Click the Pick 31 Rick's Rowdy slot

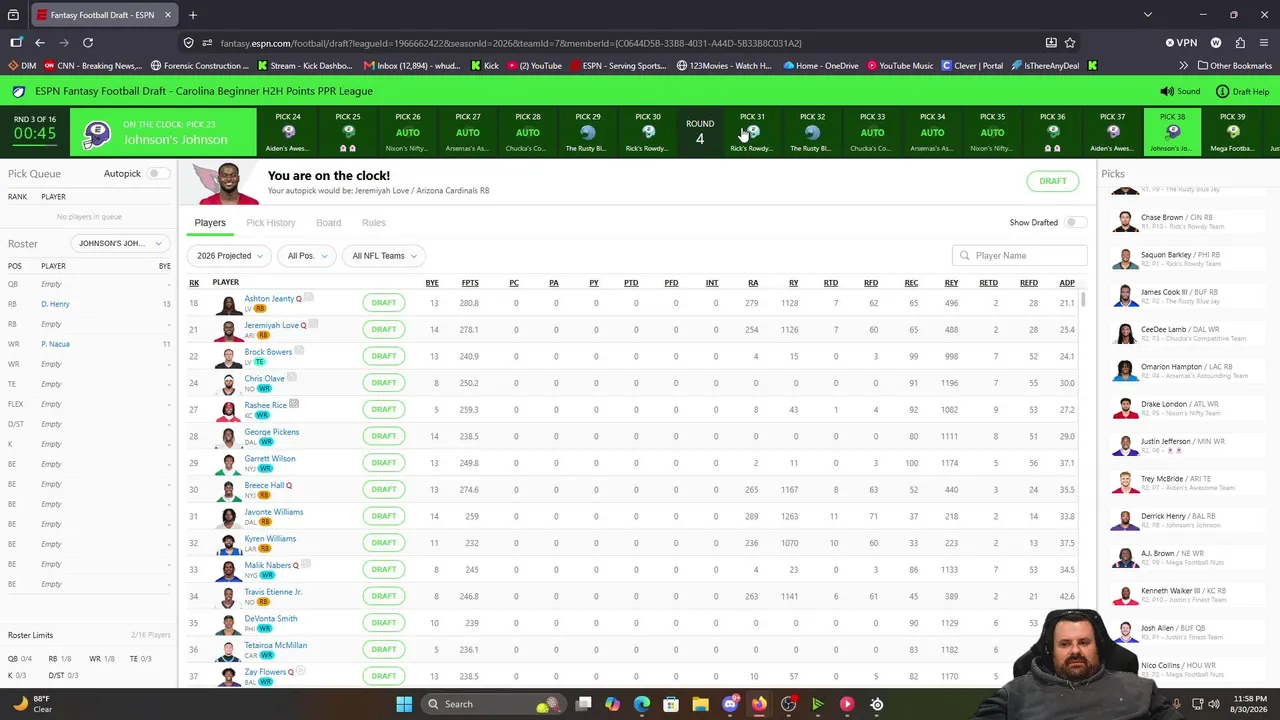pos(752,132)
